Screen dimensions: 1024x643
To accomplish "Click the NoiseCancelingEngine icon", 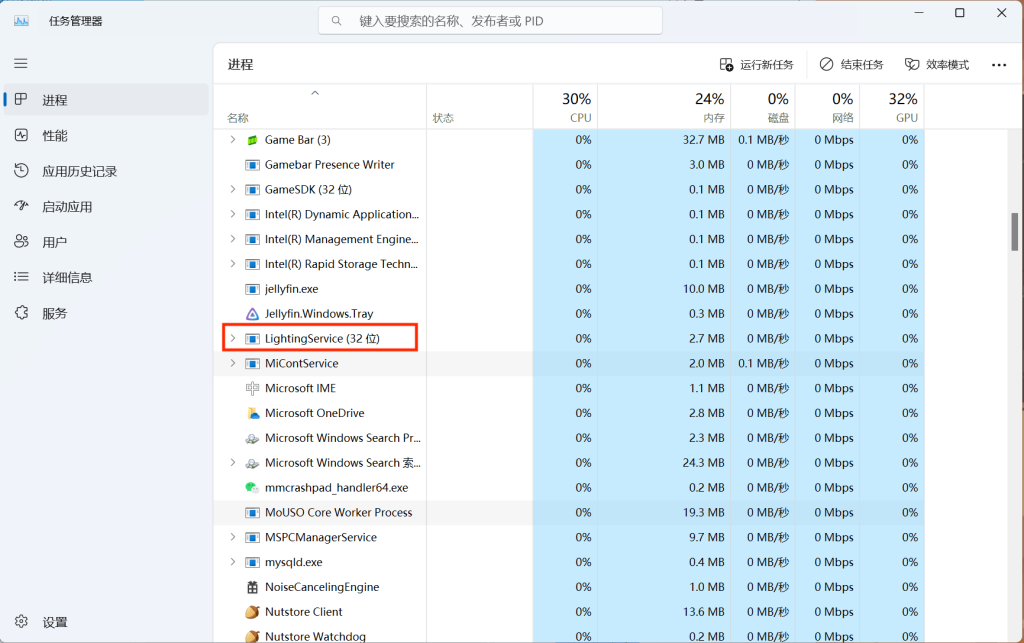I will (x=252, y=587).
